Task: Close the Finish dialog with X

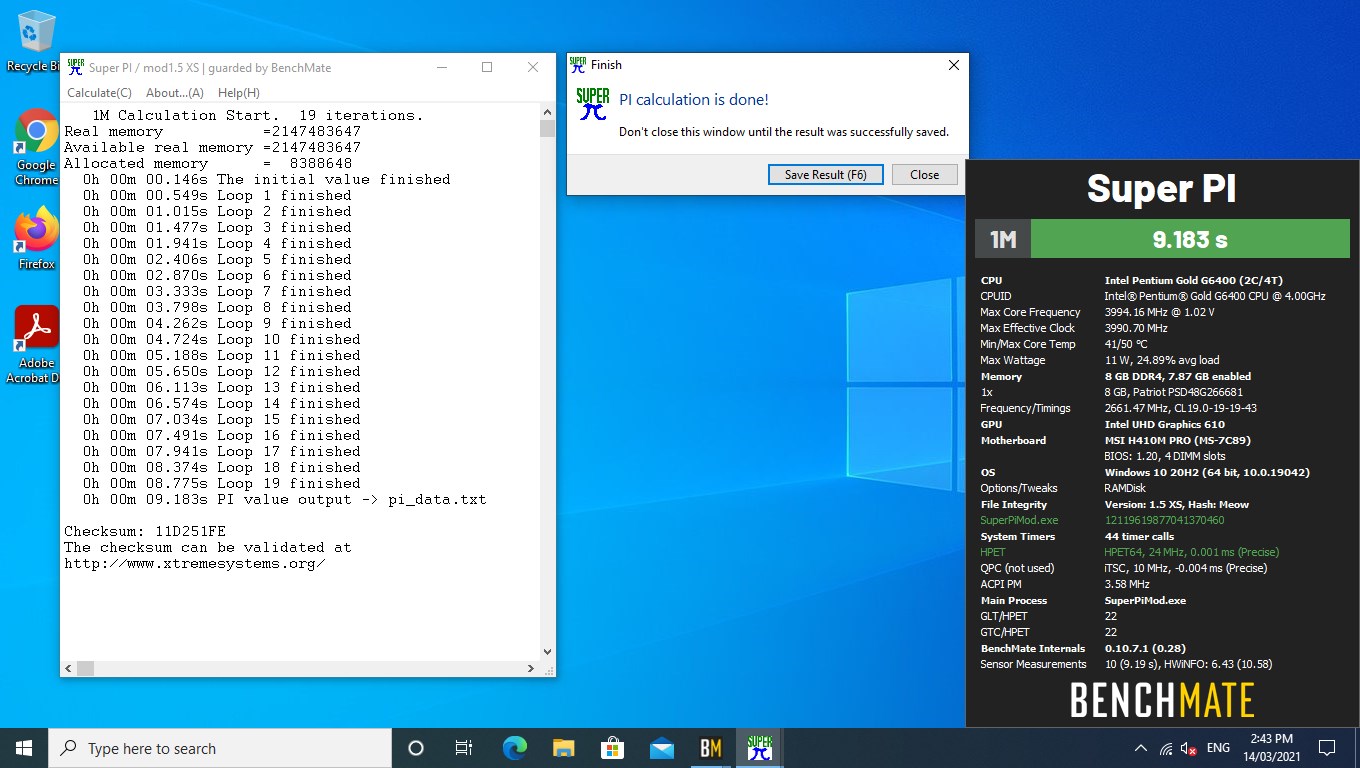Action: pos(953,65)
